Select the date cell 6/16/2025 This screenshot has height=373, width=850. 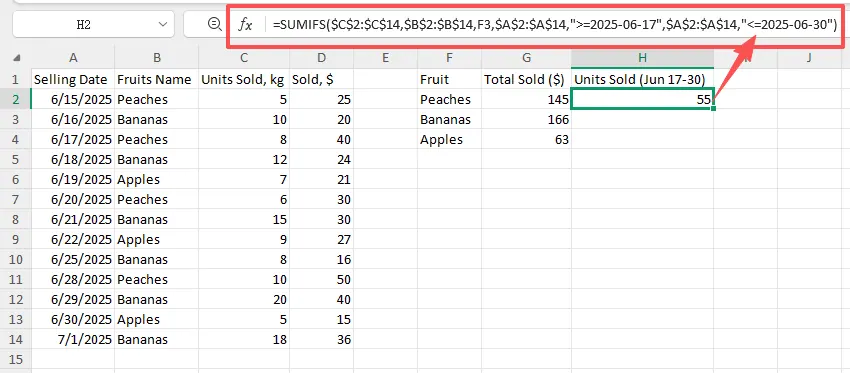[x=73, y=120]
